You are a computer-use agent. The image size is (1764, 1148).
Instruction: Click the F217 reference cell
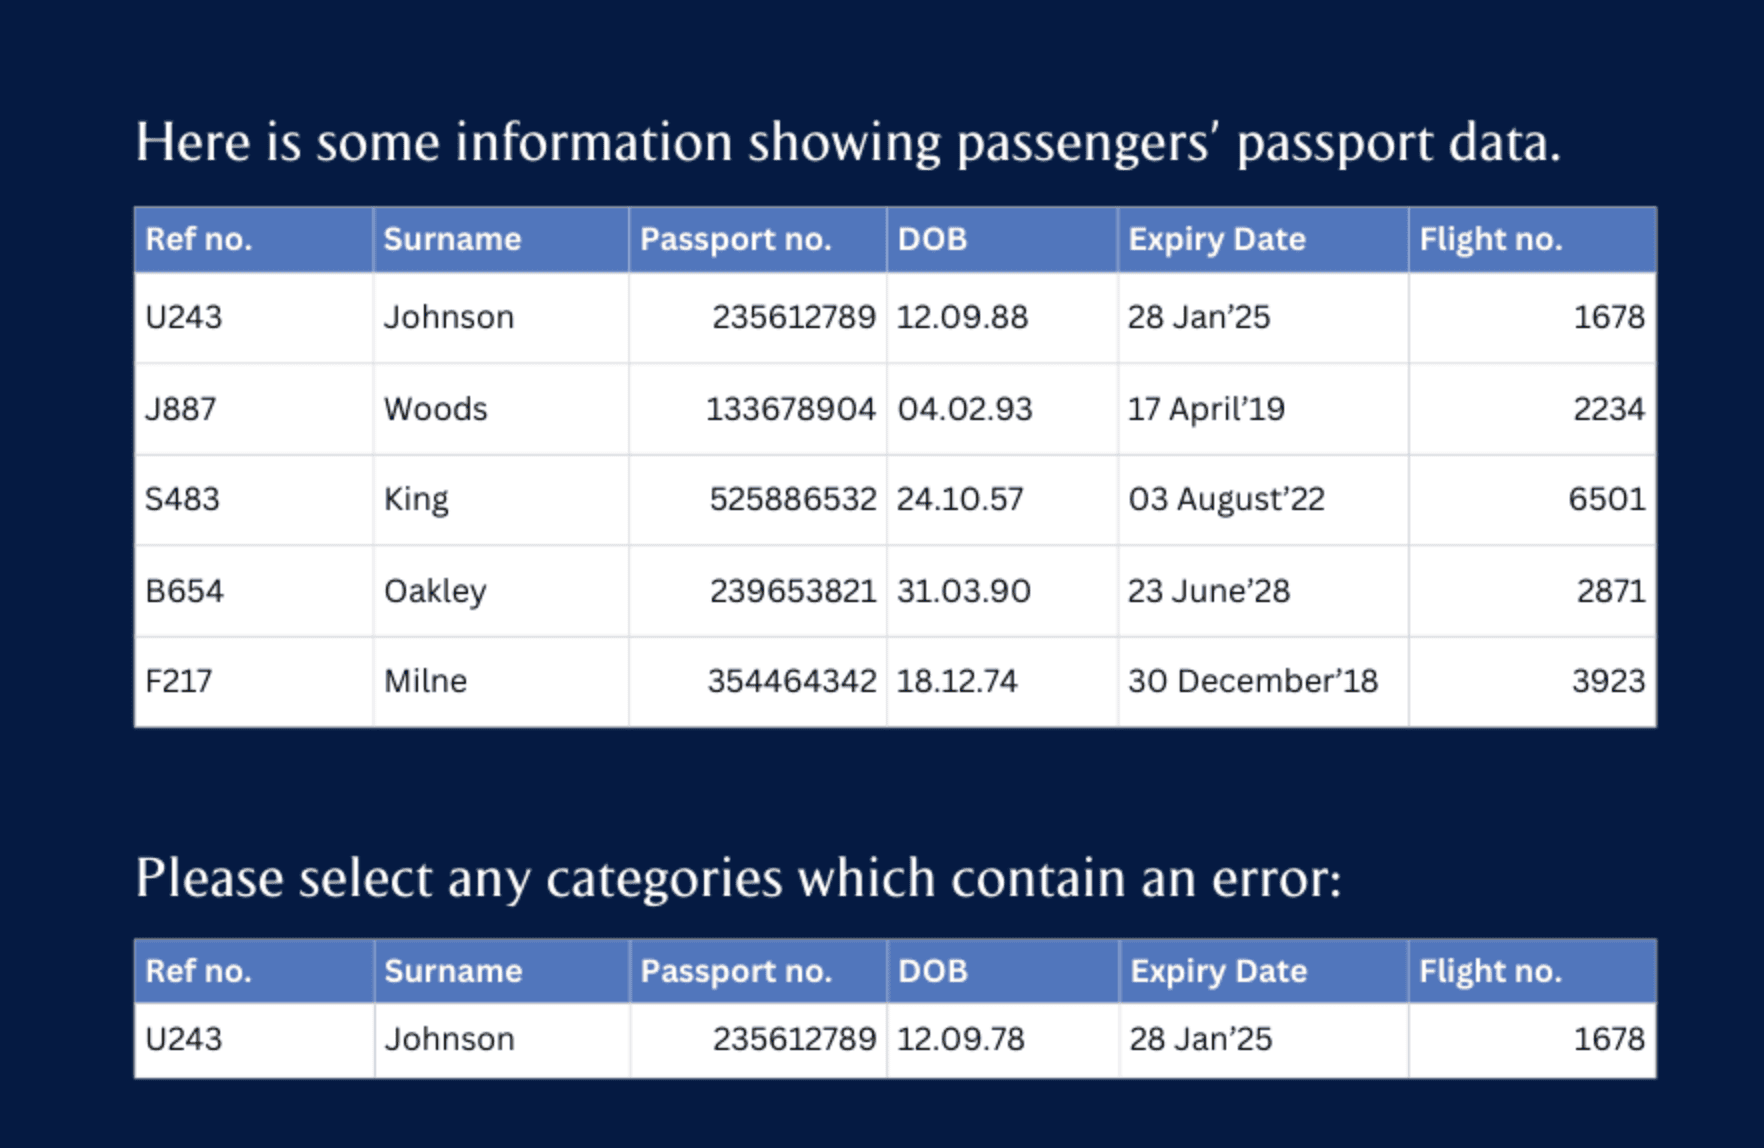pyautogui.click(x=179, y=681)
